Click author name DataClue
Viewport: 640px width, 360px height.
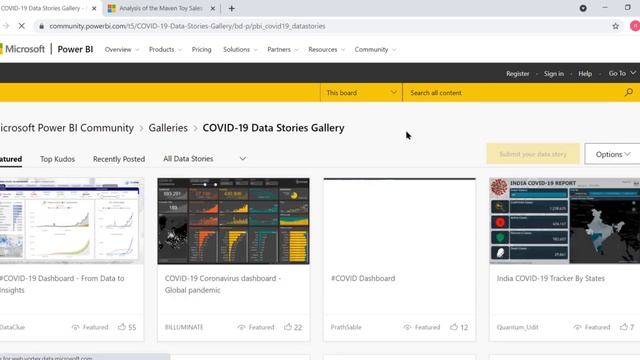pos(13,327)
